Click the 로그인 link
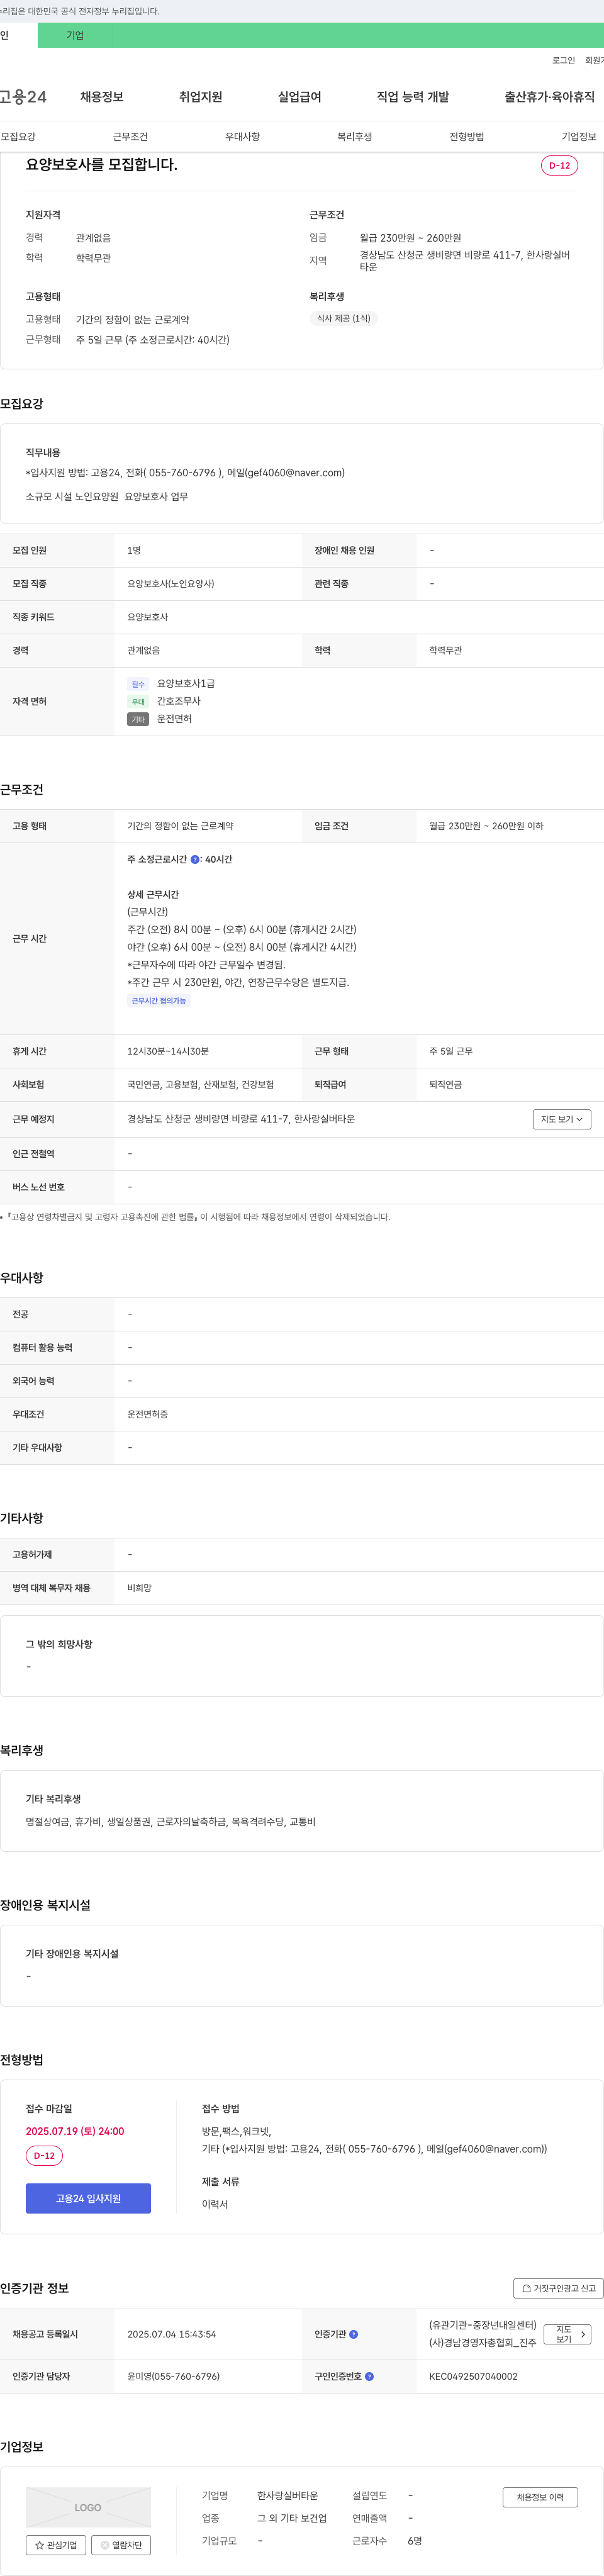 click(x=563, y=61)
